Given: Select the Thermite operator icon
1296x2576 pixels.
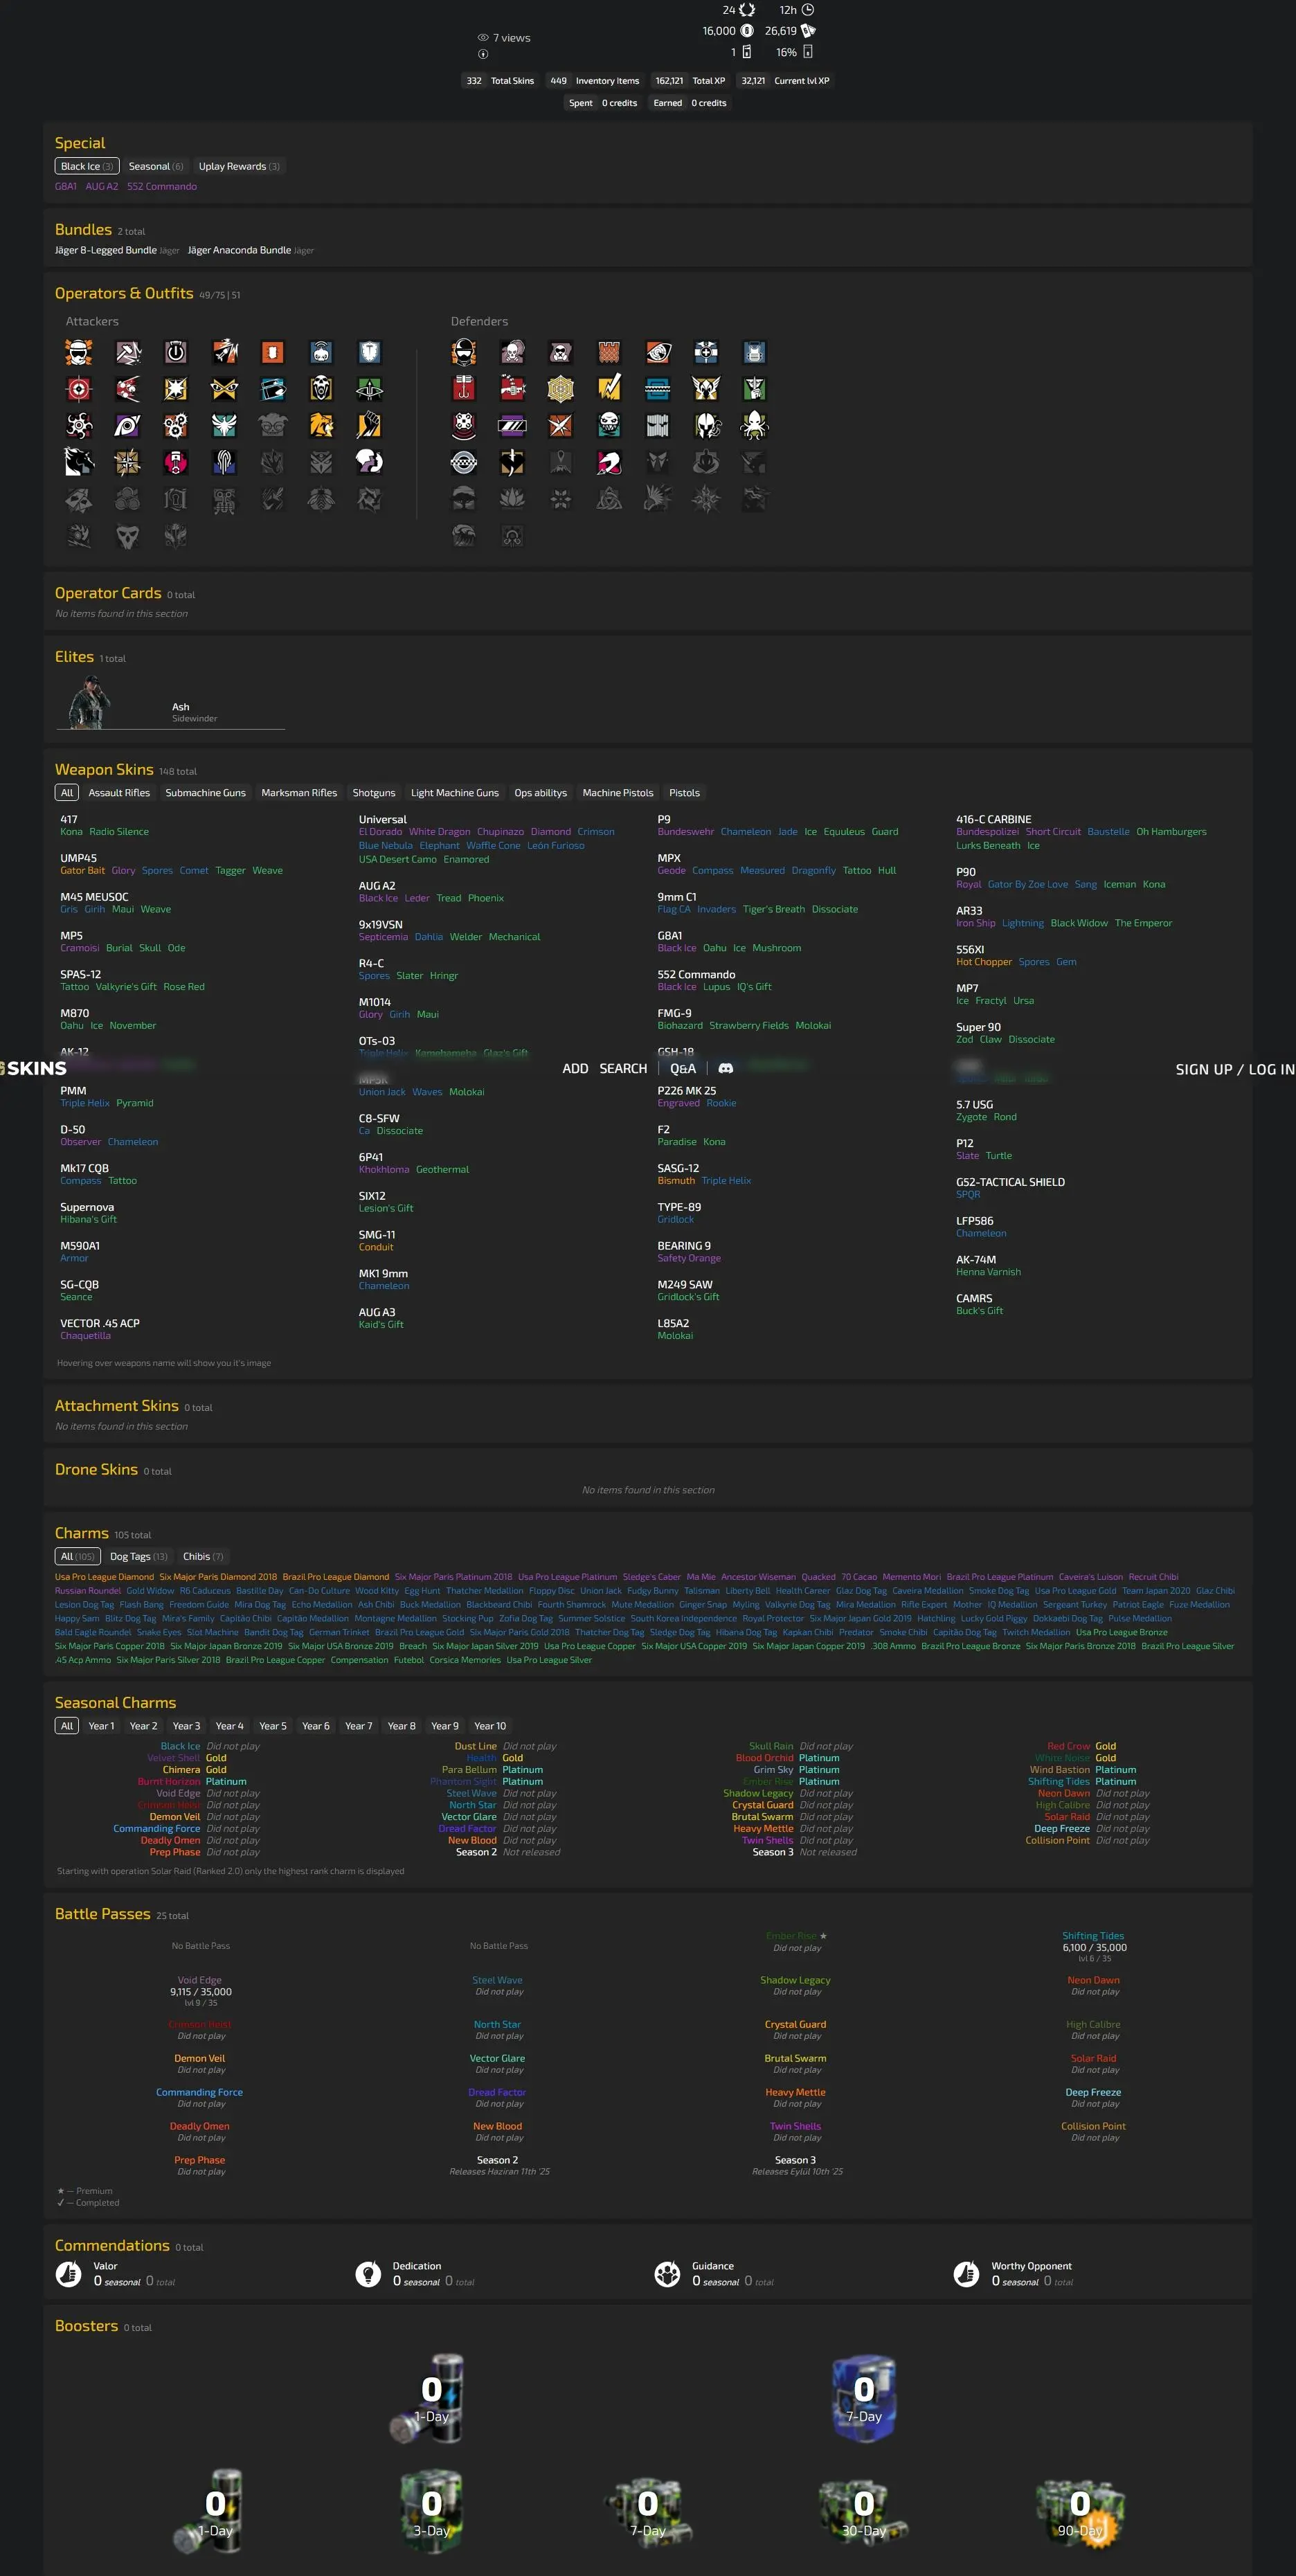Looking at the screenshot, I should [272, 352].
